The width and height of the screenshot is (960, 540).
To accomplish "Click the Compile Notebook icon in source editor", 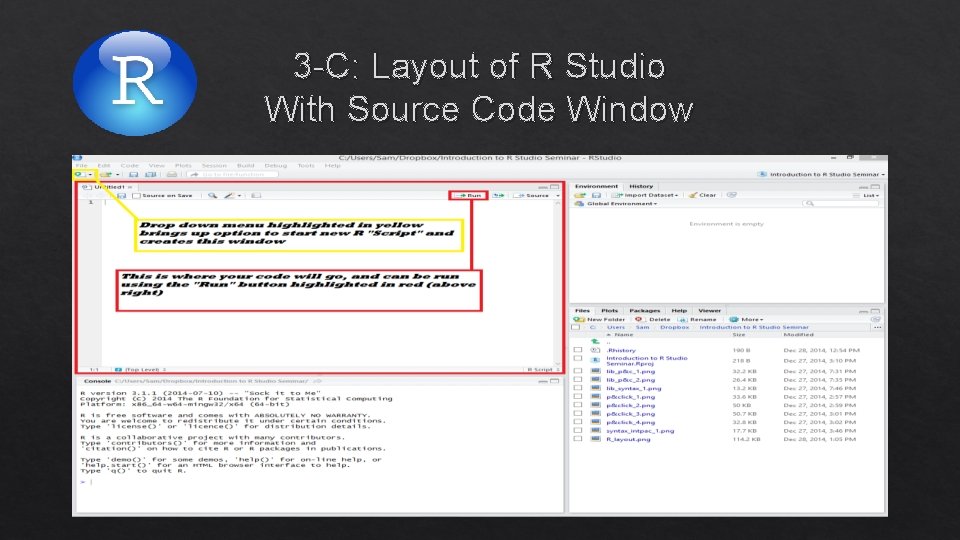I will click(x=257, y=195).
